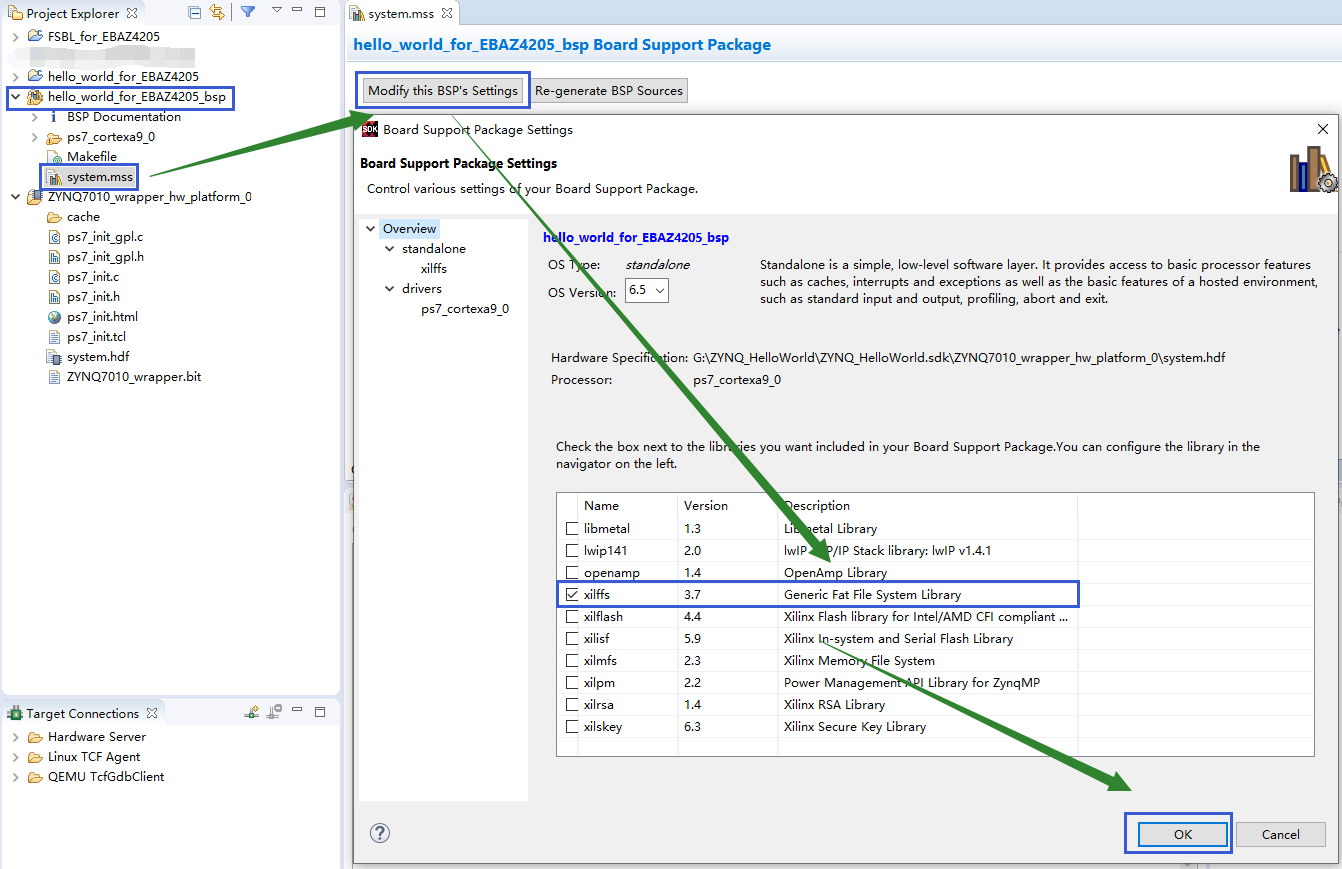The width and height of the screenshot is (1342, 869).
Task: Open system.mss file in explorer
Action: [99, 176]
